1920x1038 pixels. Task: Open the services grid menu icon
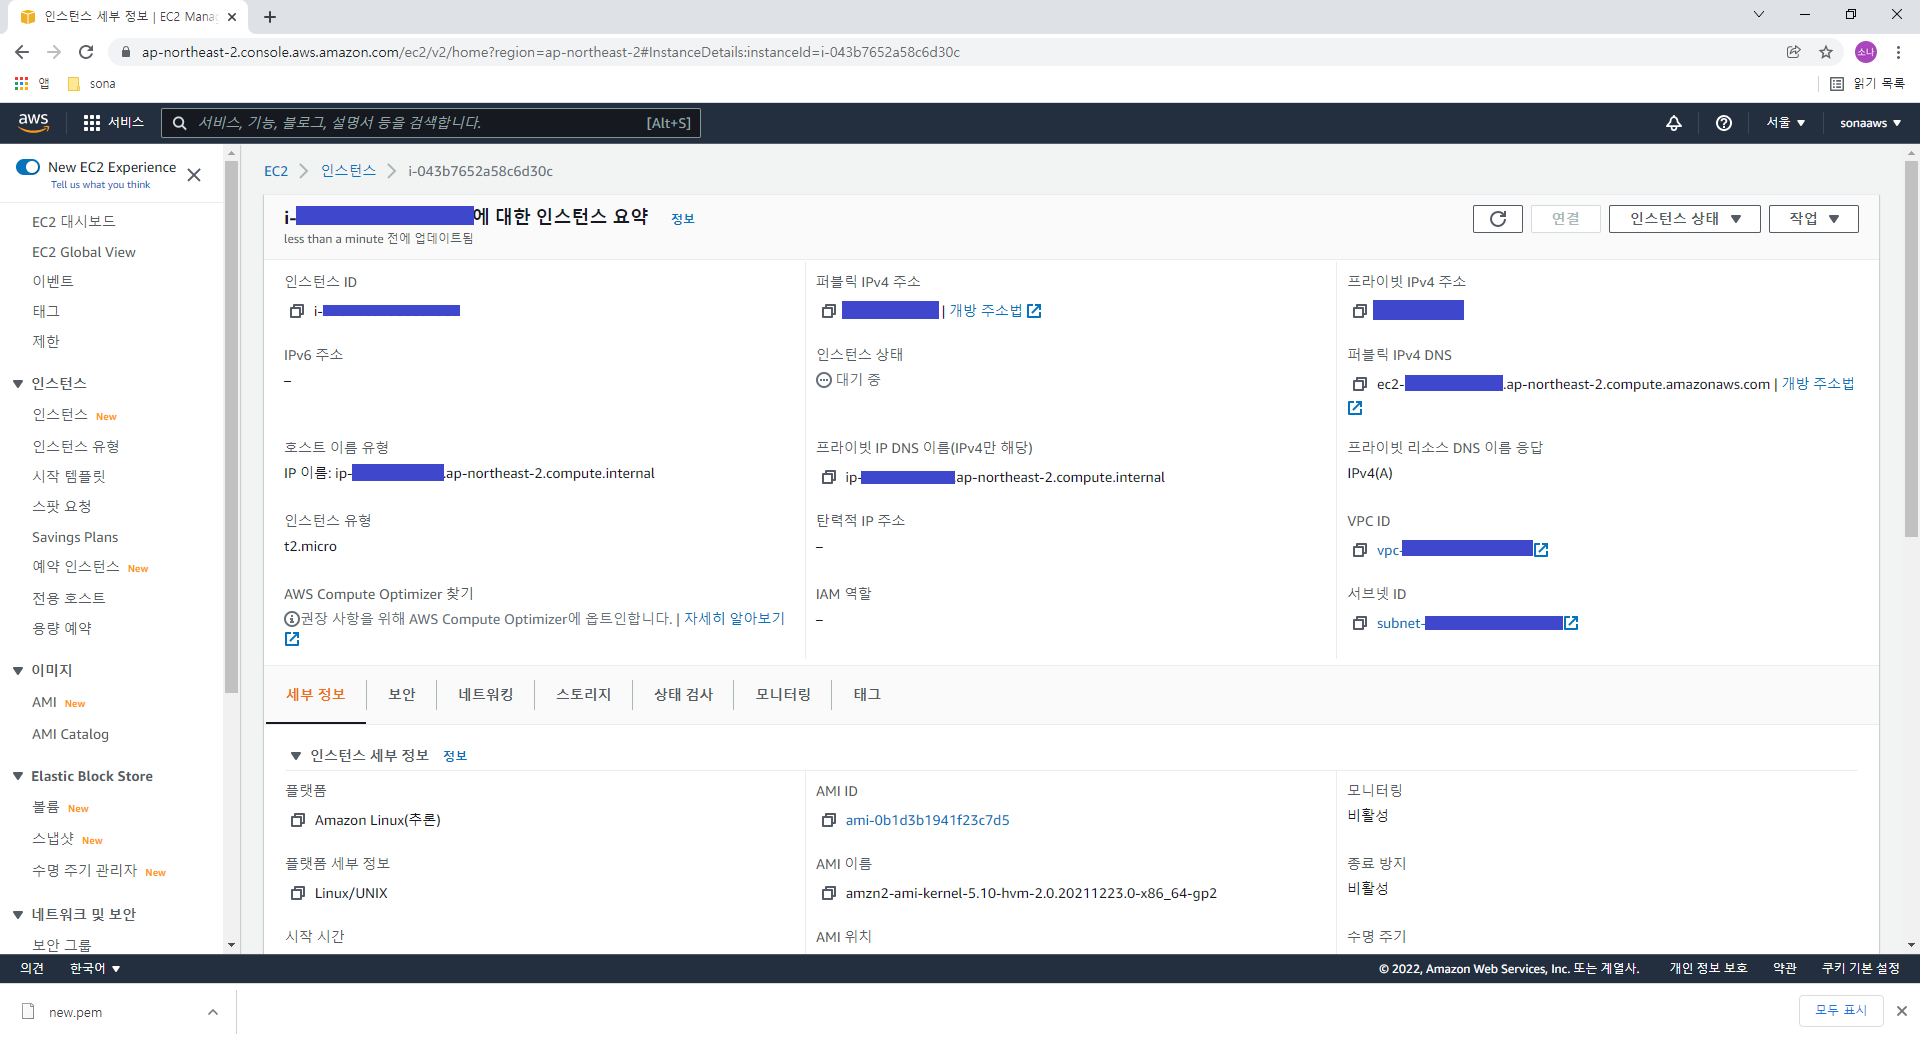92,122
